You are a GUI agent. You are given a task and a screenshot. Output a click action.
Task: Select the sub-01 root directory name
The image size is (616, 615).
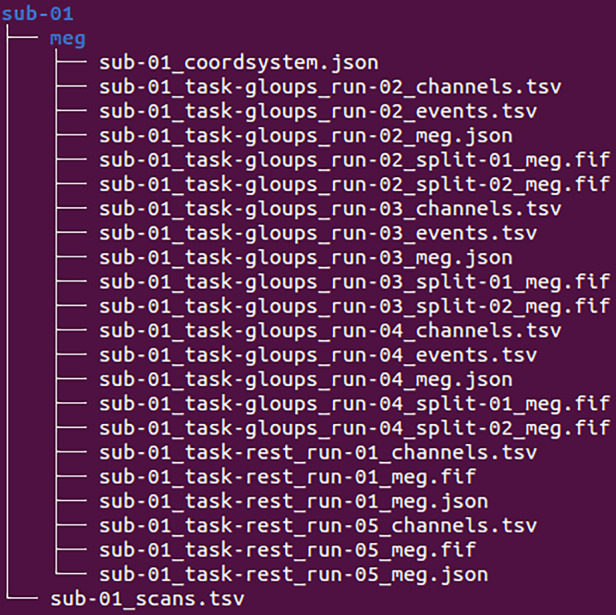click(x=37, y=14)
